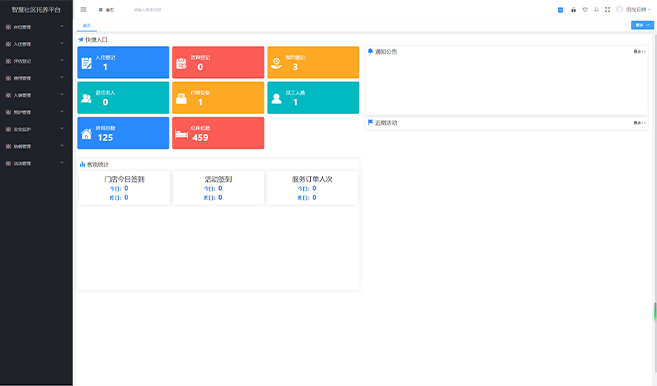Open the blue dropdown button on tab bar

642,25
